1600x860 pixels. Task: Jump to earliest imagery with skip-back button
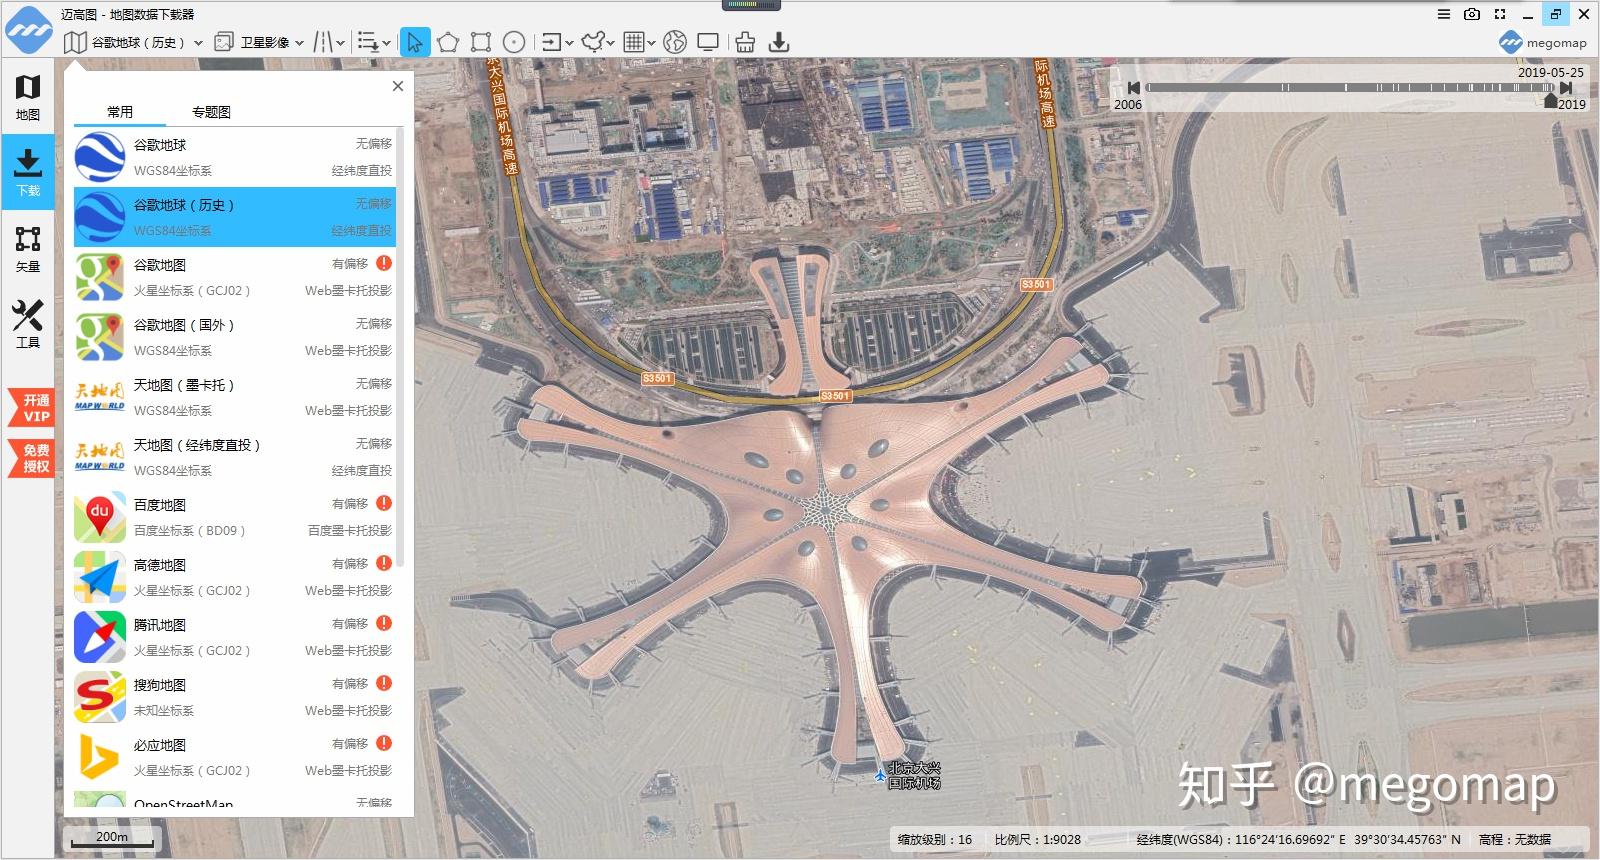(x=1134, y=88)
